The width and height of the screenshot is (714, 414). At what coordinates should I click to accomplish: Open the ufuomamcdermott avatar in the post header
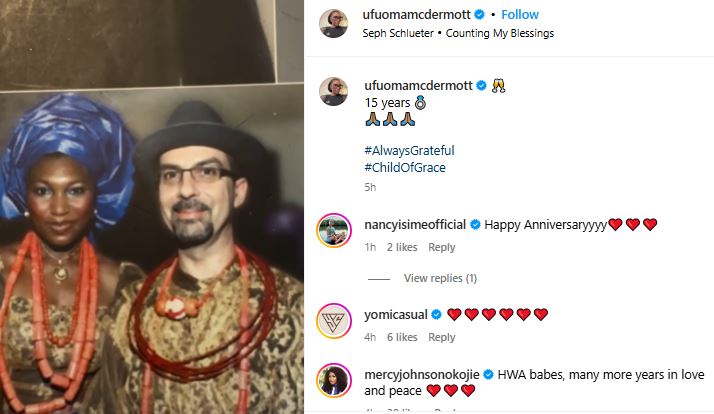pyautogui.click(x=333, y=22)
